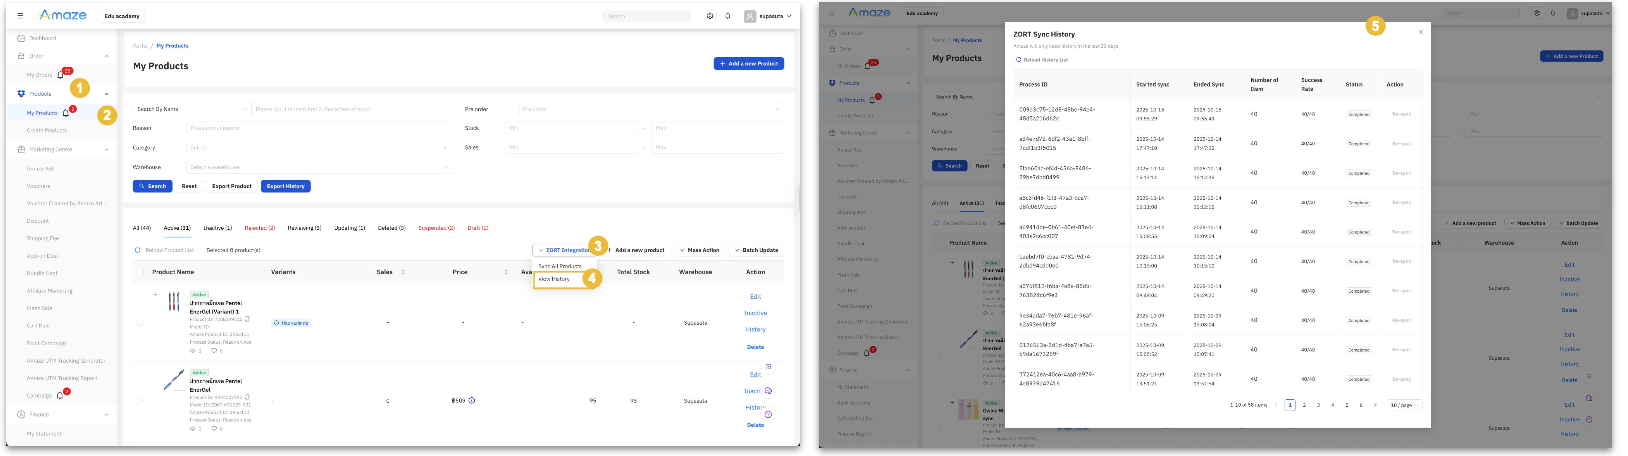Choose View History from ZORT menu
This screenshot has height=456, width=1628.
pyautogui.click(x=554, y=279)
